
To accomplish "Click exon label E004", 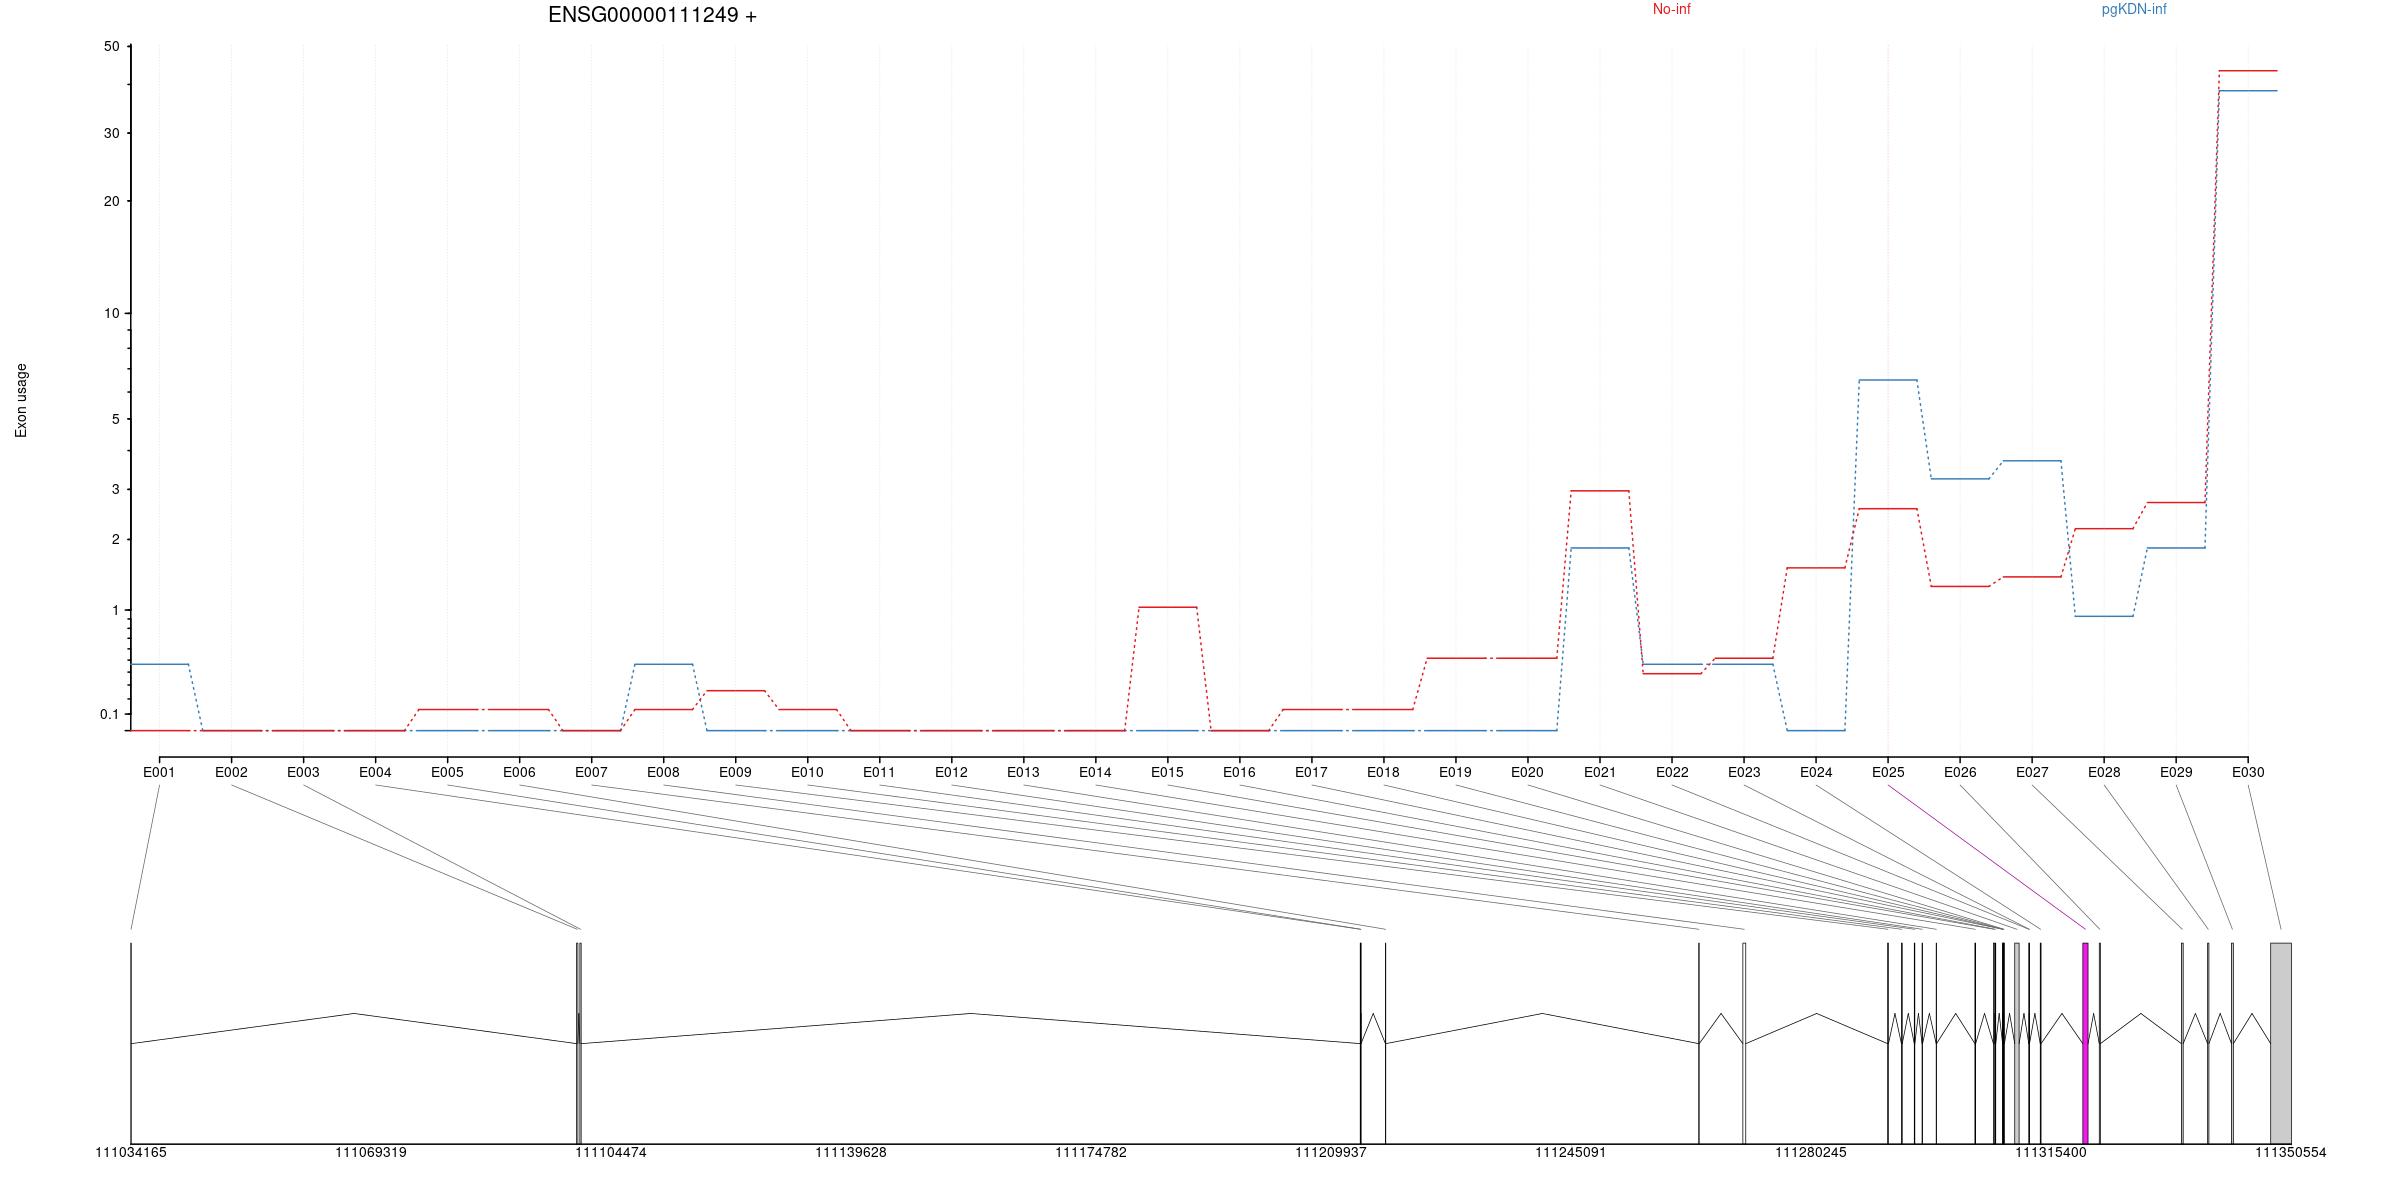I will coord(375,772).
